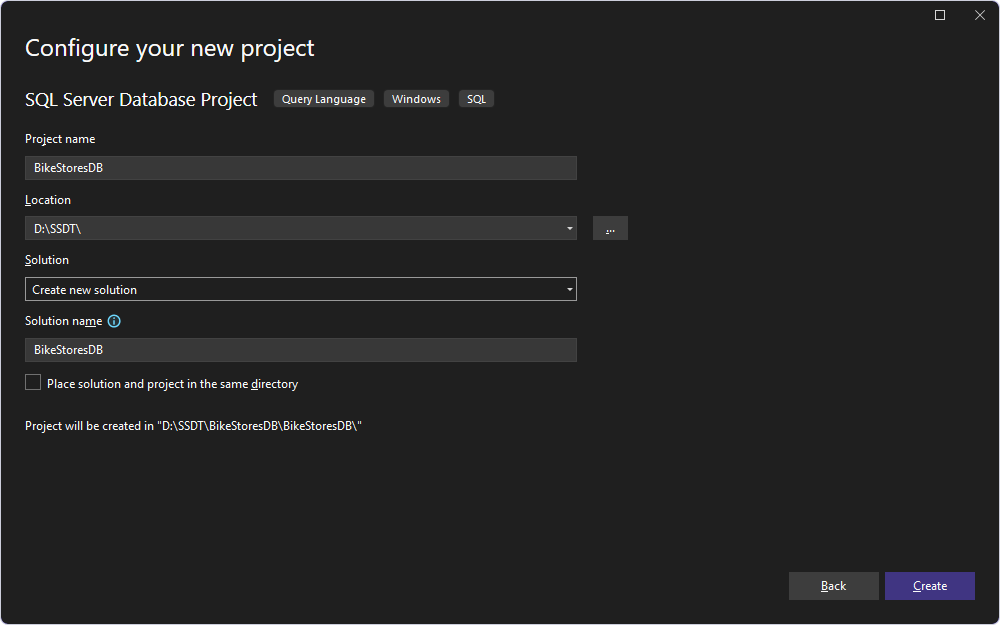Click the Solution dropdown arrow
The image size is (1000, 625).
click(569, 289)
